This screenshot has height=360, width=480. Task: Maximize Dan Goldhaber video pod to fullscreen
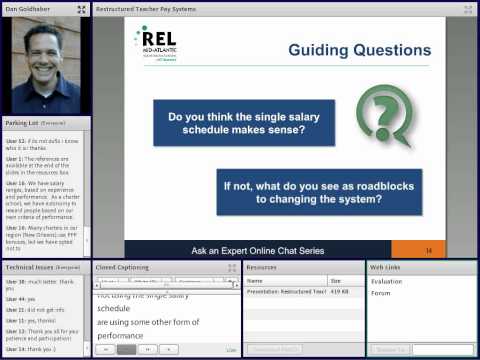tap(81, 10)
